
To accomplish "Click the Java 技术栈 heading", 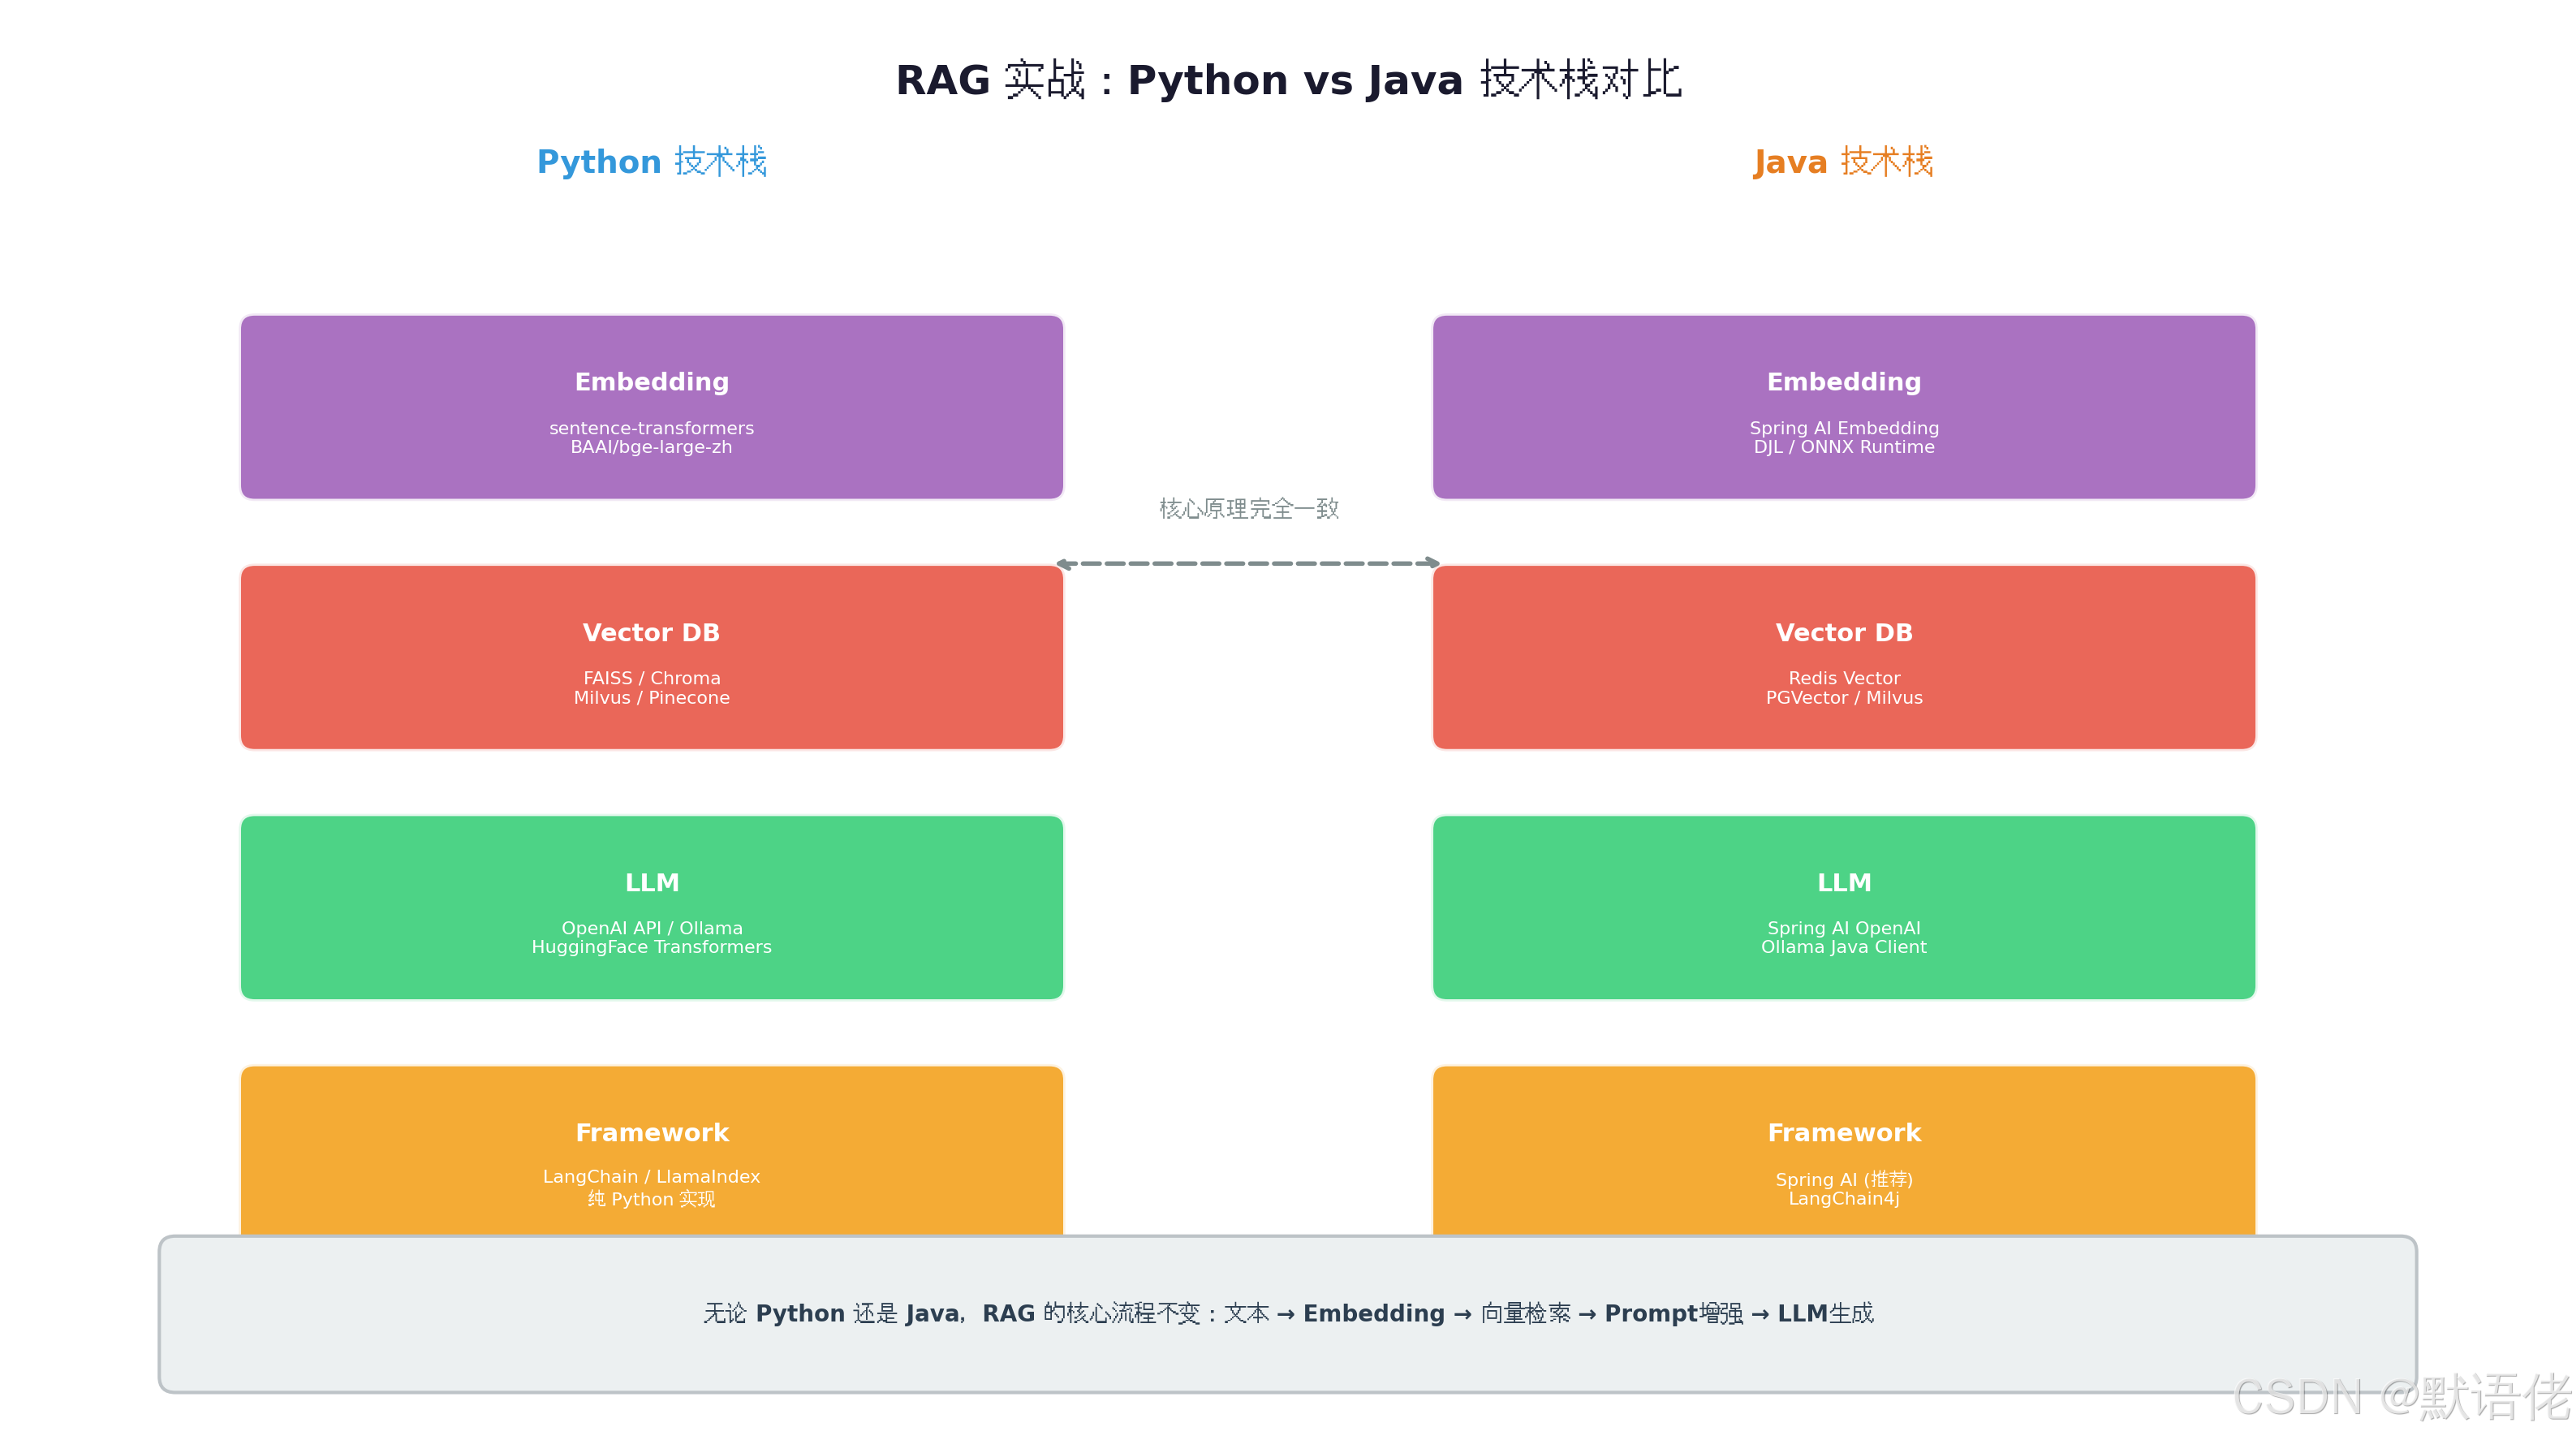I will pyautogui.click(x=1843, y=161).
